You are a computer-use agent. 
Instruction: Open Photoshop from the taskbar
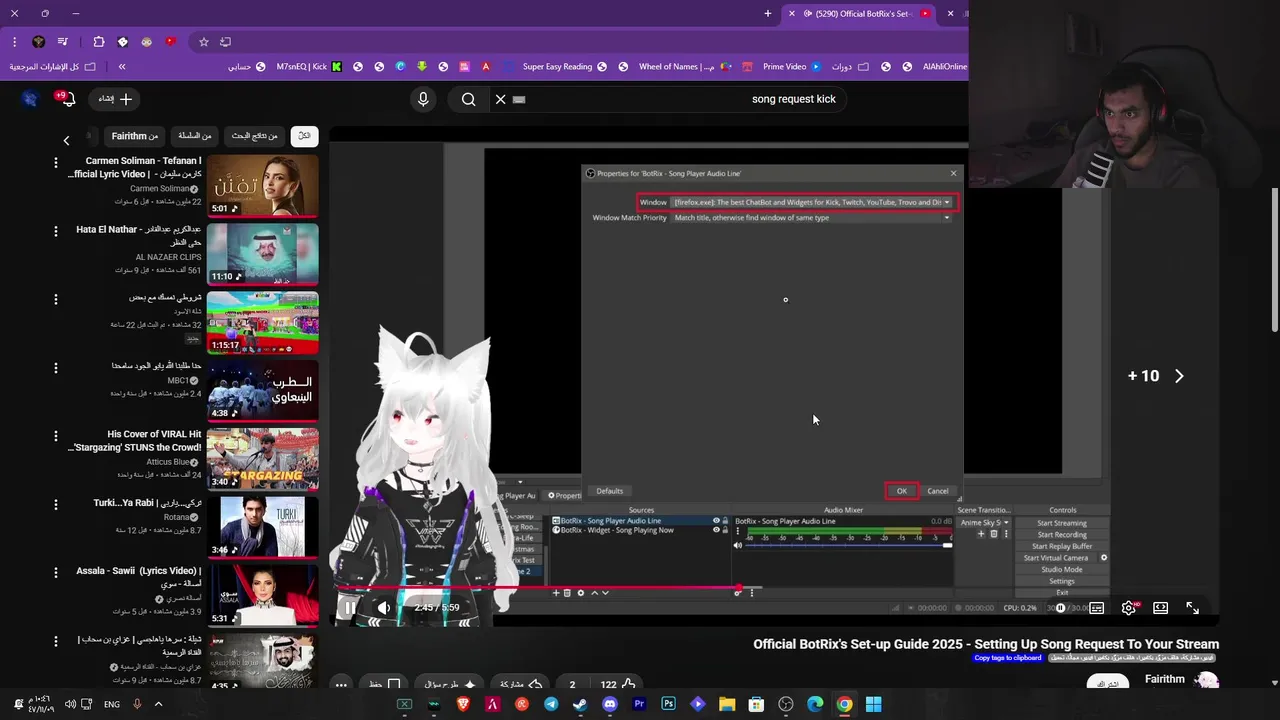[668, 704]
